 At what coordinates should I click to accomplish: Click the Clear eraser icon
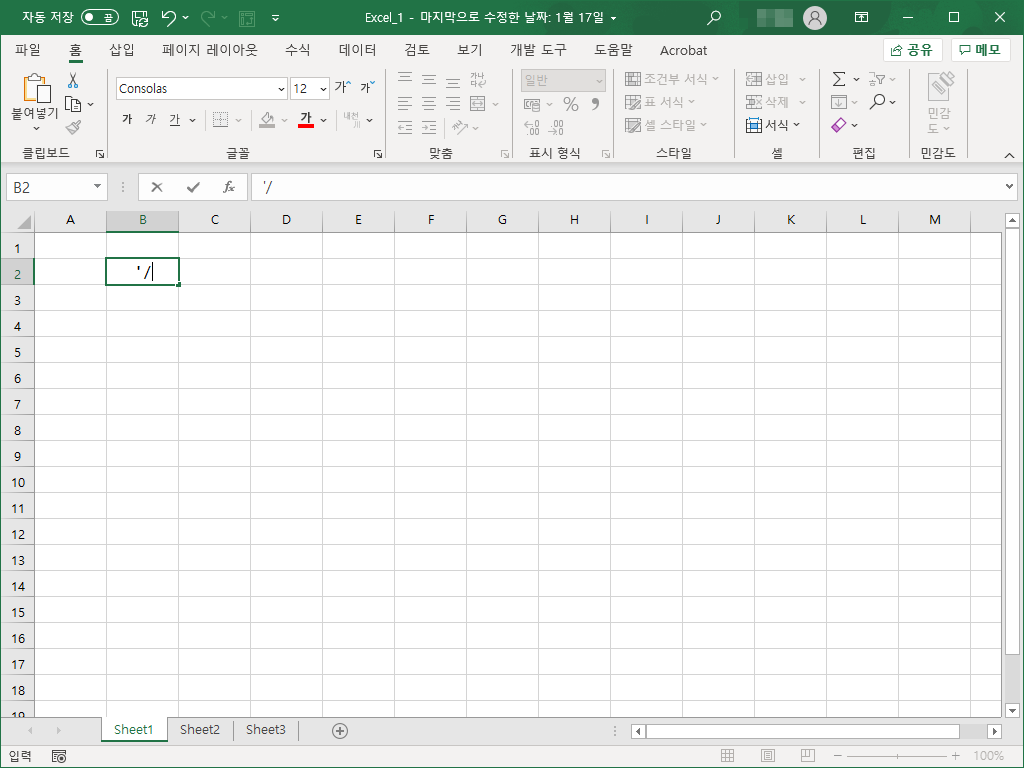click(839, 125)
